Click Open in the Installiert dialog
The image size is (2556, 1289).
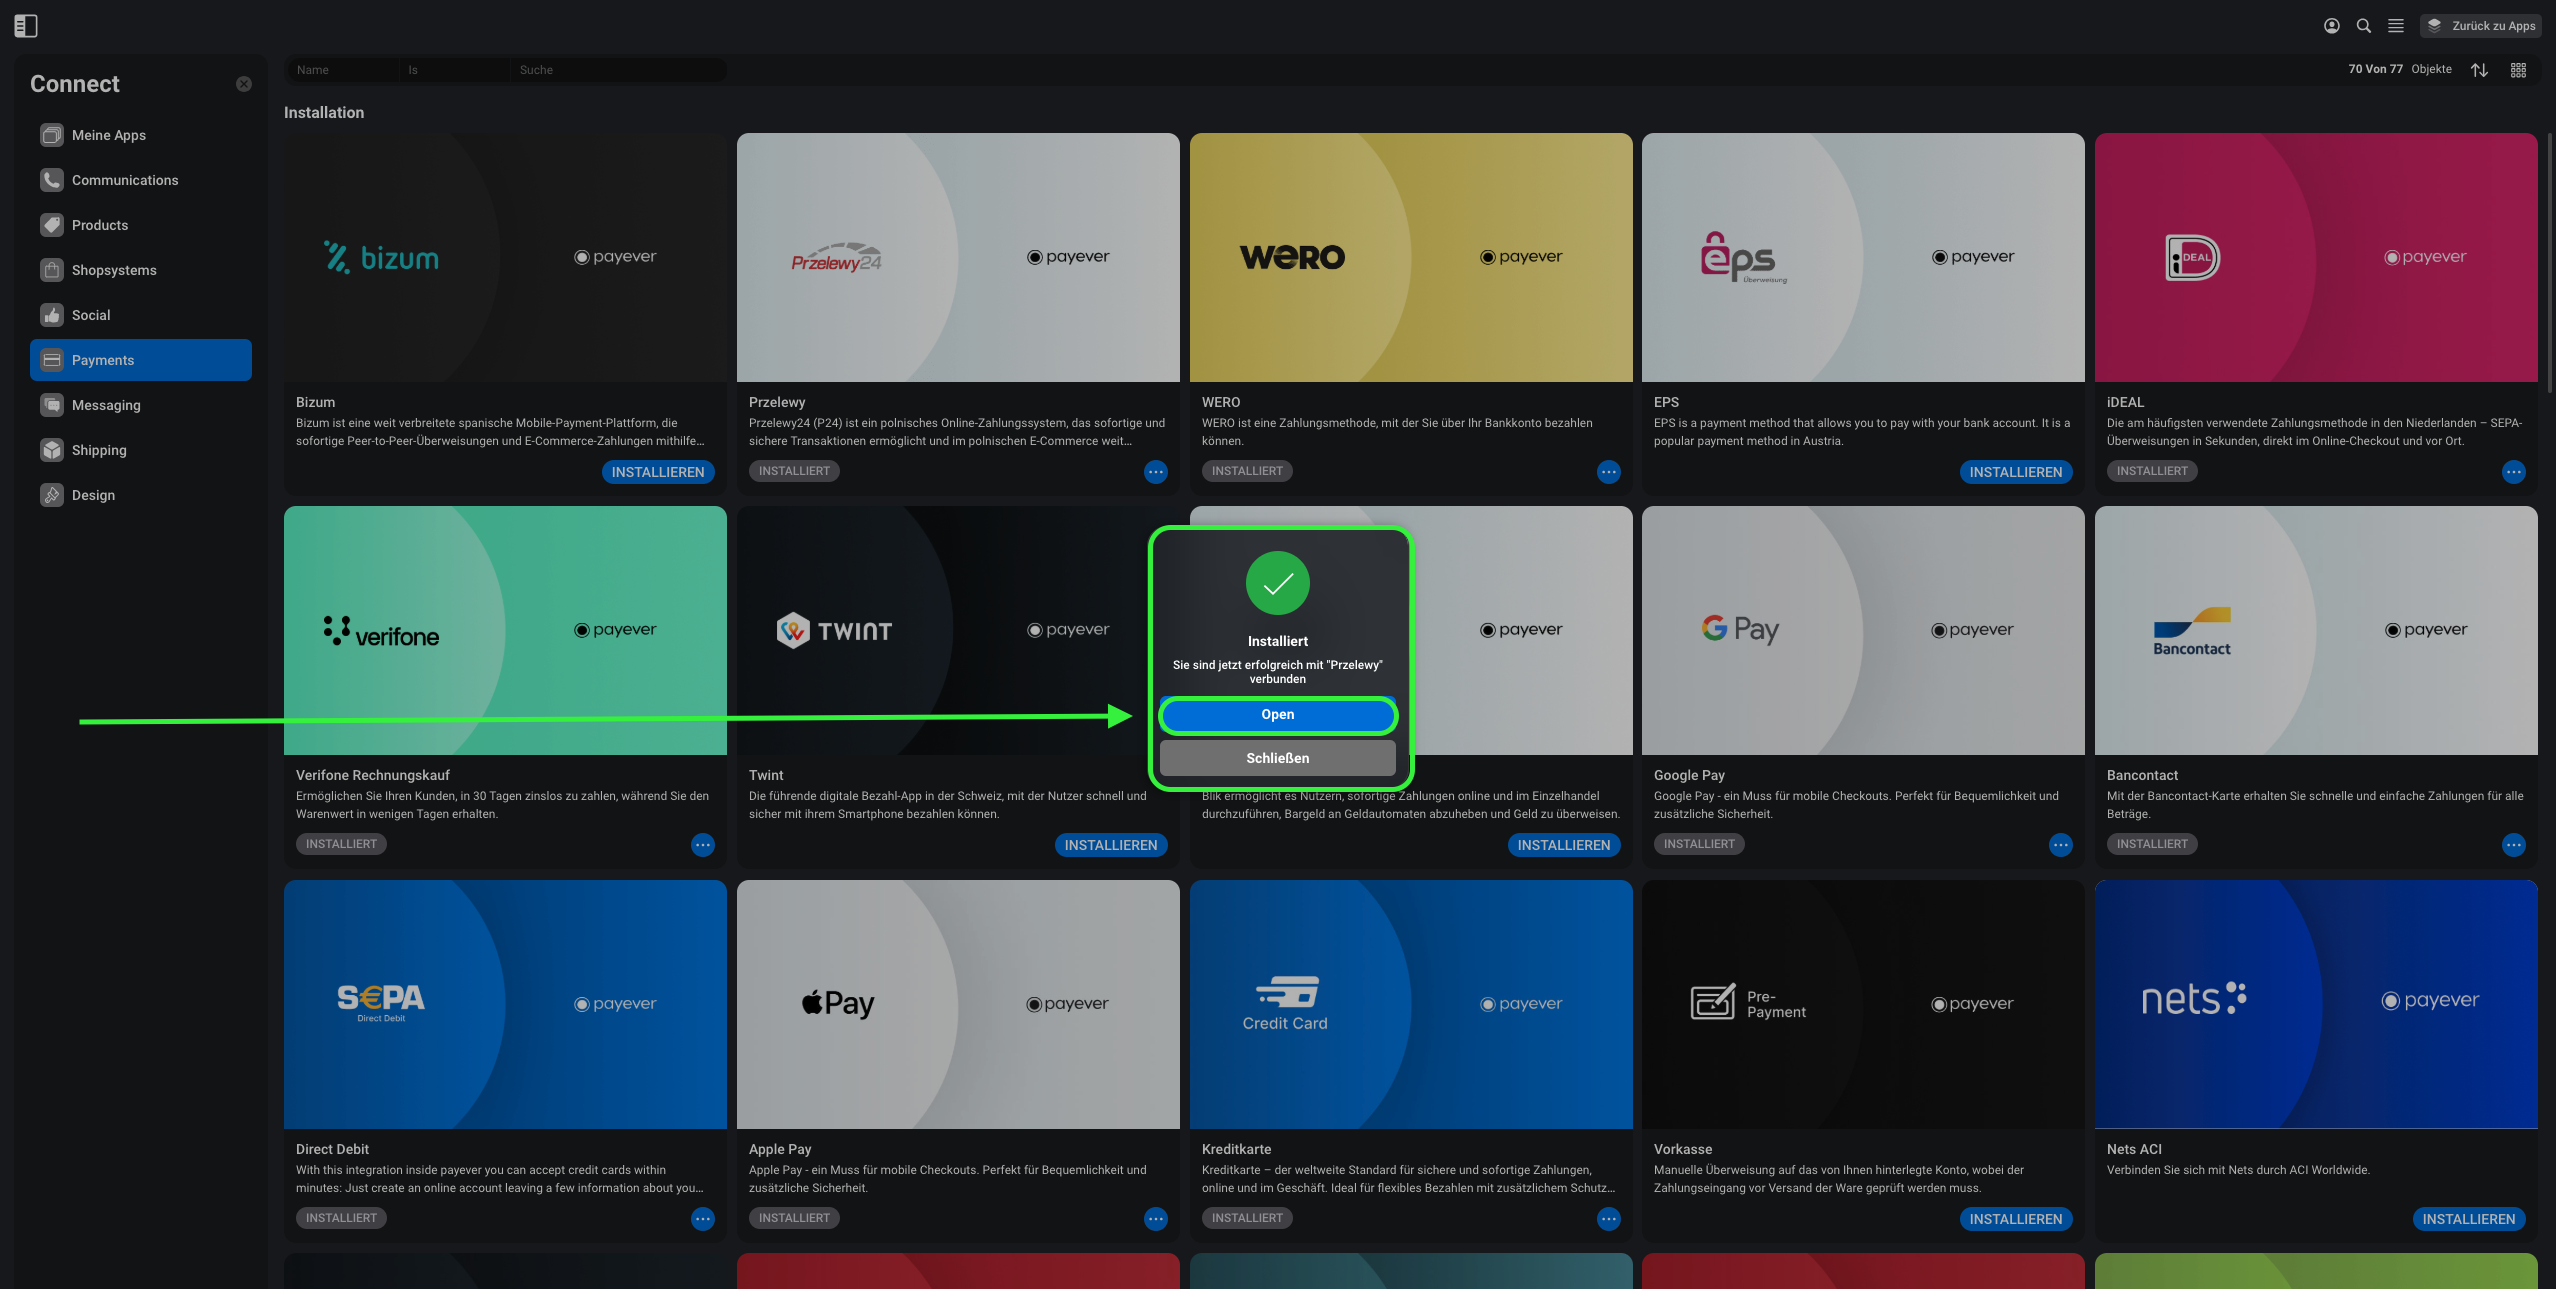[x=1278, y=715]
